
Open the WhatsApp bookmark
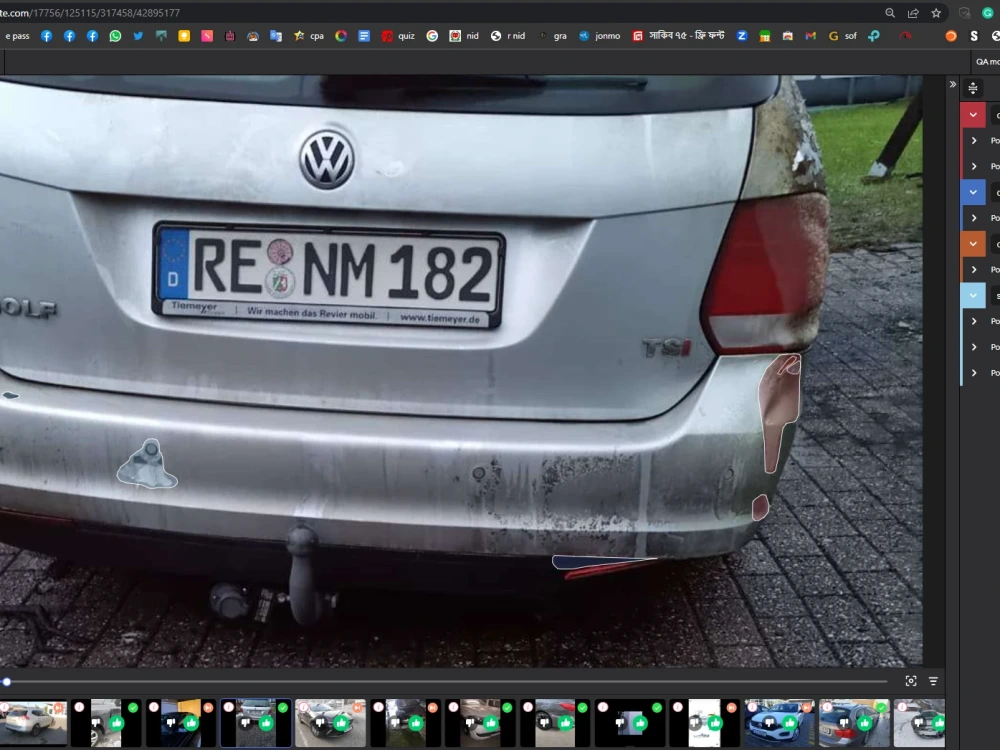(115, 36)
